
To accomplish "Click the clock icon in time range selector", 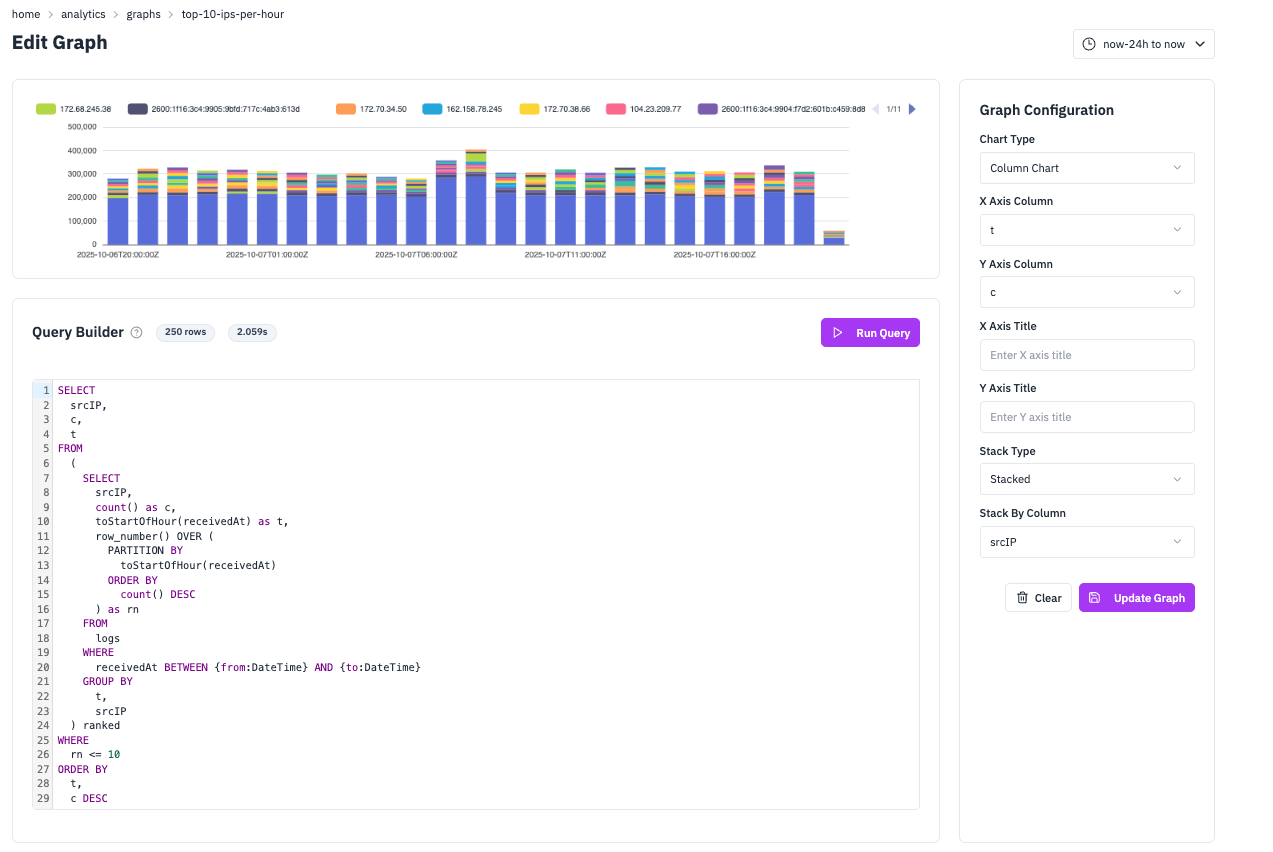I will click(1089, 45).
